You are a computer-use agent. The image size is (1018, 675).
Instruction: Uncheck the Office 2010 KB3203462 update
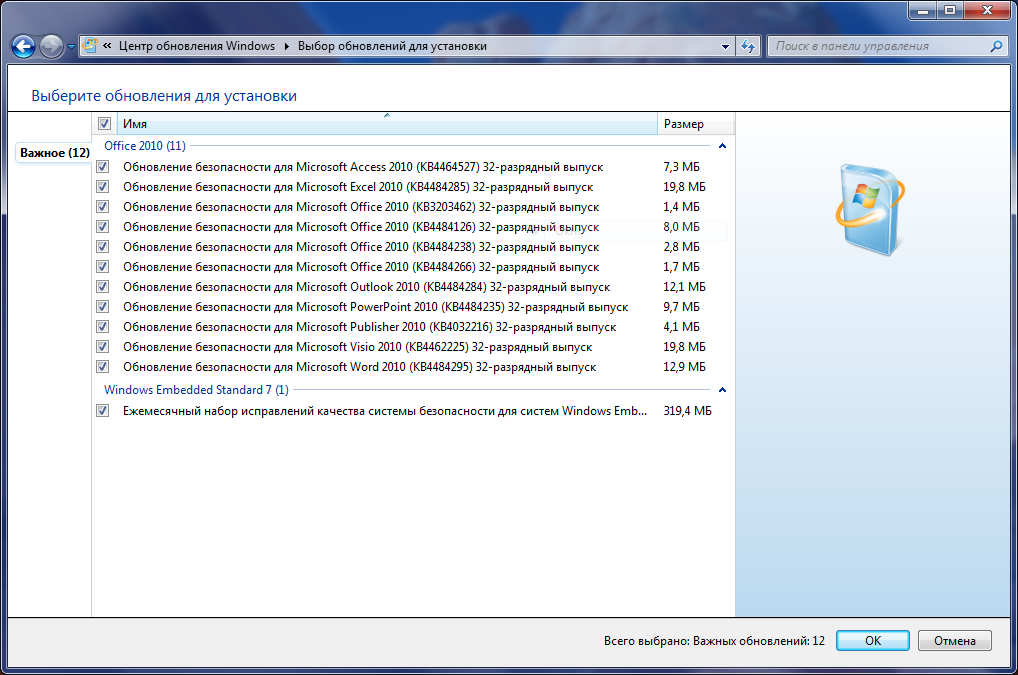tap(103, 207)
